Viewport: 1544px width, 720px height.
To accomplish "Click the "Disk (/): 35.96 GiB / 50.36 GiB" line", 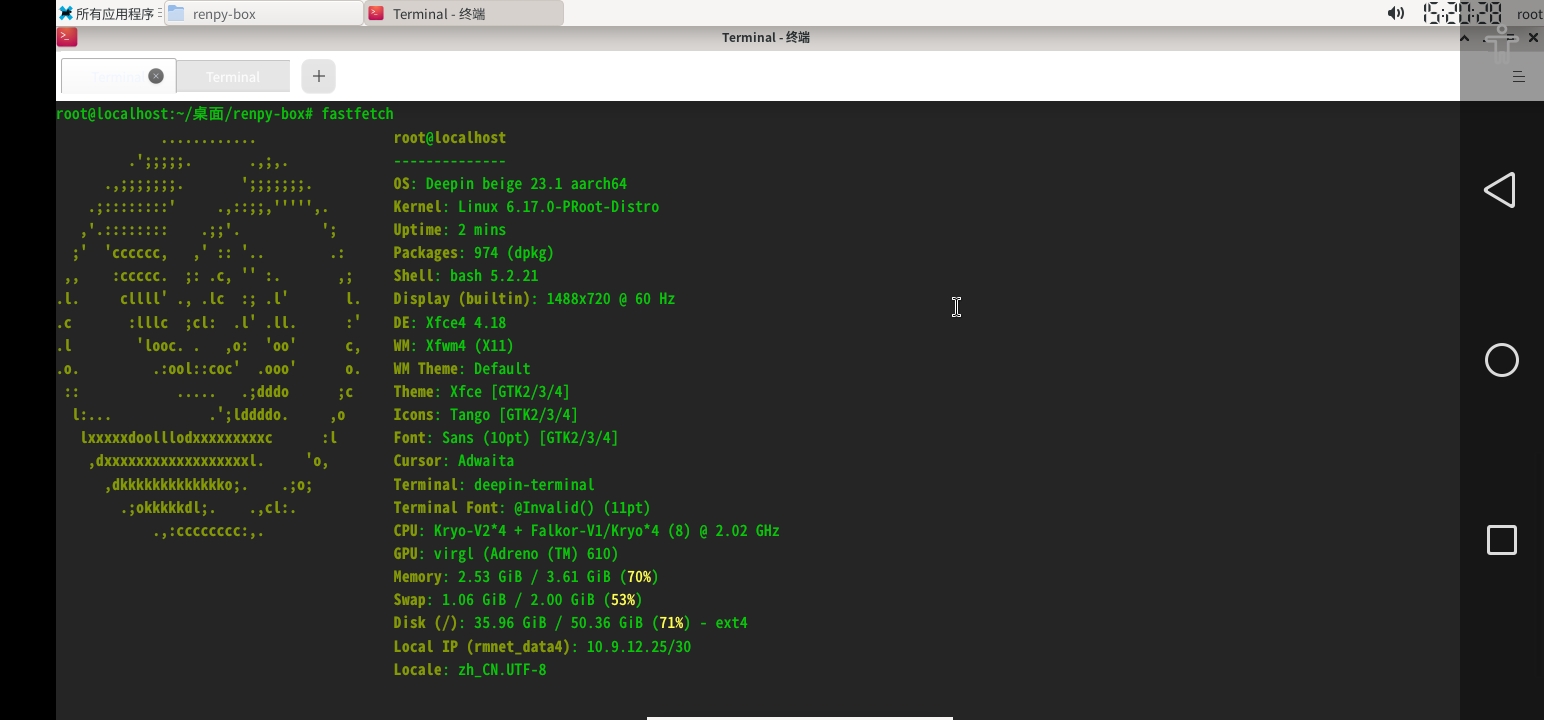I will coord(571,623).
